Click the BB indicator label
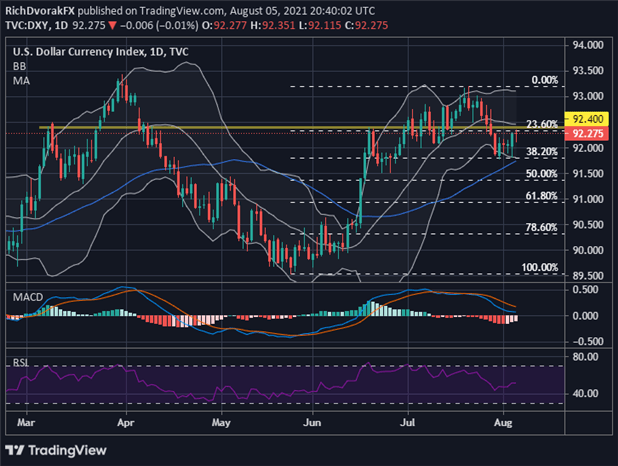Image resolution: width=618 pixels, height=466 pixels. tap(19, 66)
